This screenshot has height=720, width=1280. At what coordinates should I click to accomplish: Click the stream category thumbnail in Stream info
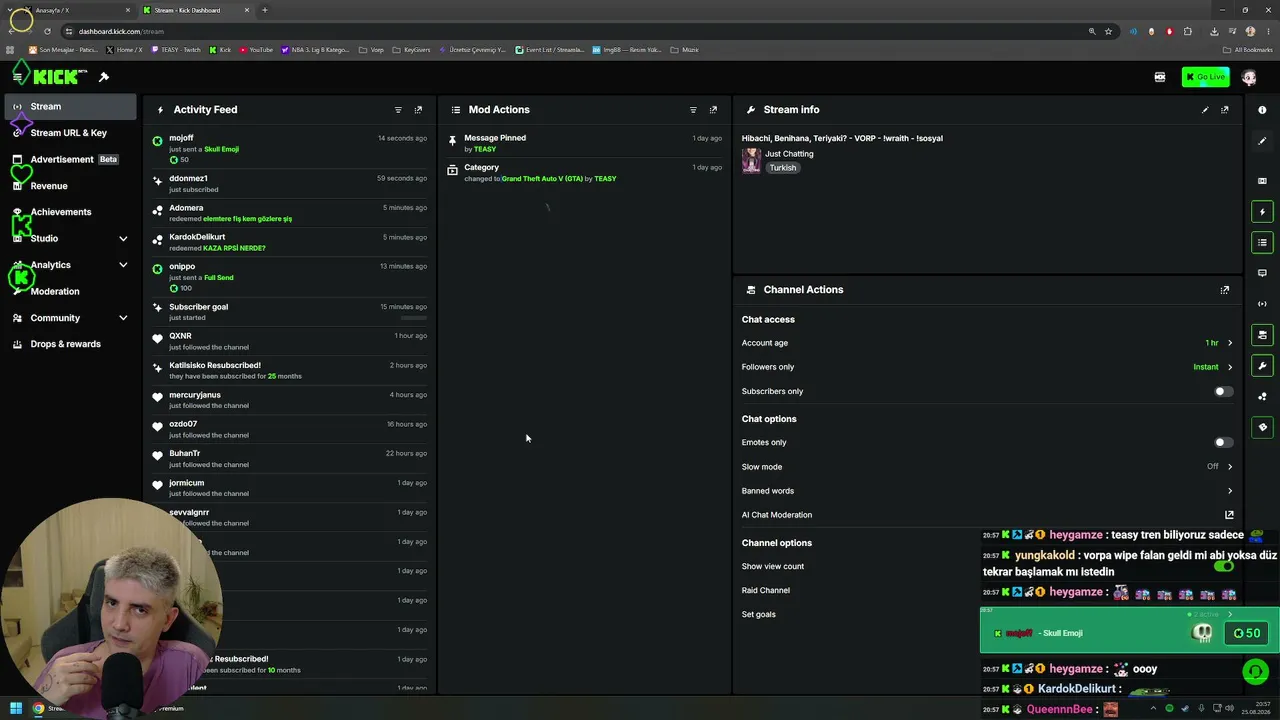751,161
